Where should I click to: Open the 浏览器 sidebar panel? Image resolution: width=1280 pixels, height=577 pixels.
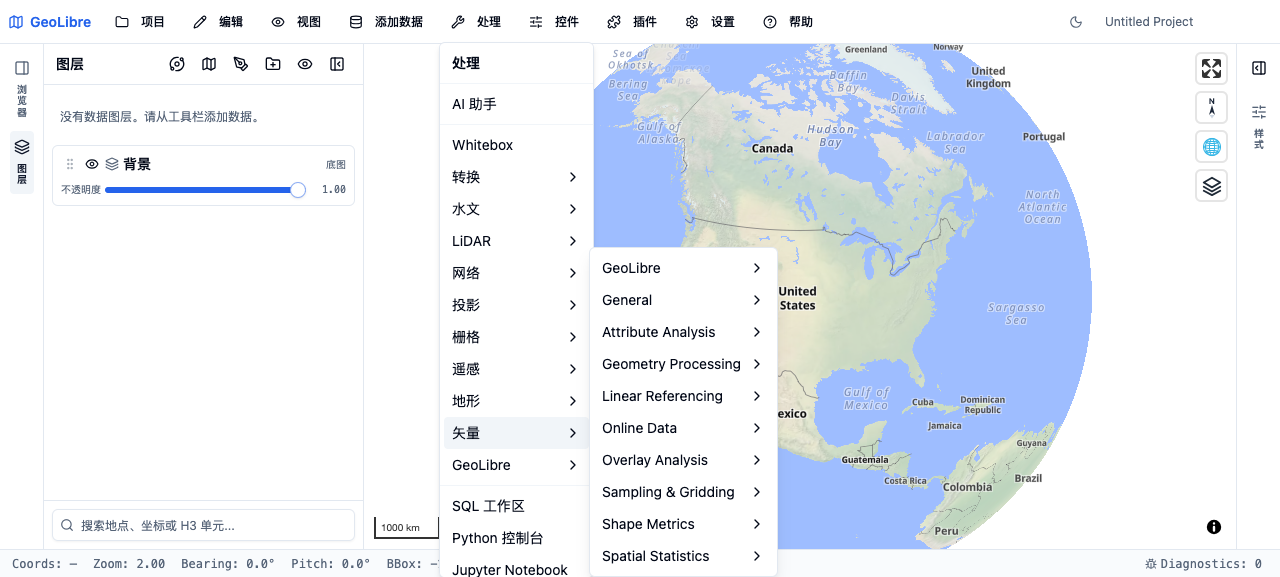click(22, 88)
